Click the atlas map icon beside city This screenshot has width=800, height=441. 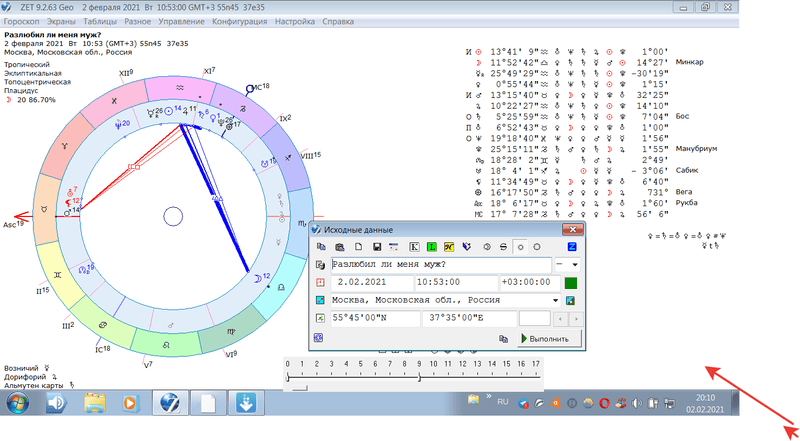(320, 301)
